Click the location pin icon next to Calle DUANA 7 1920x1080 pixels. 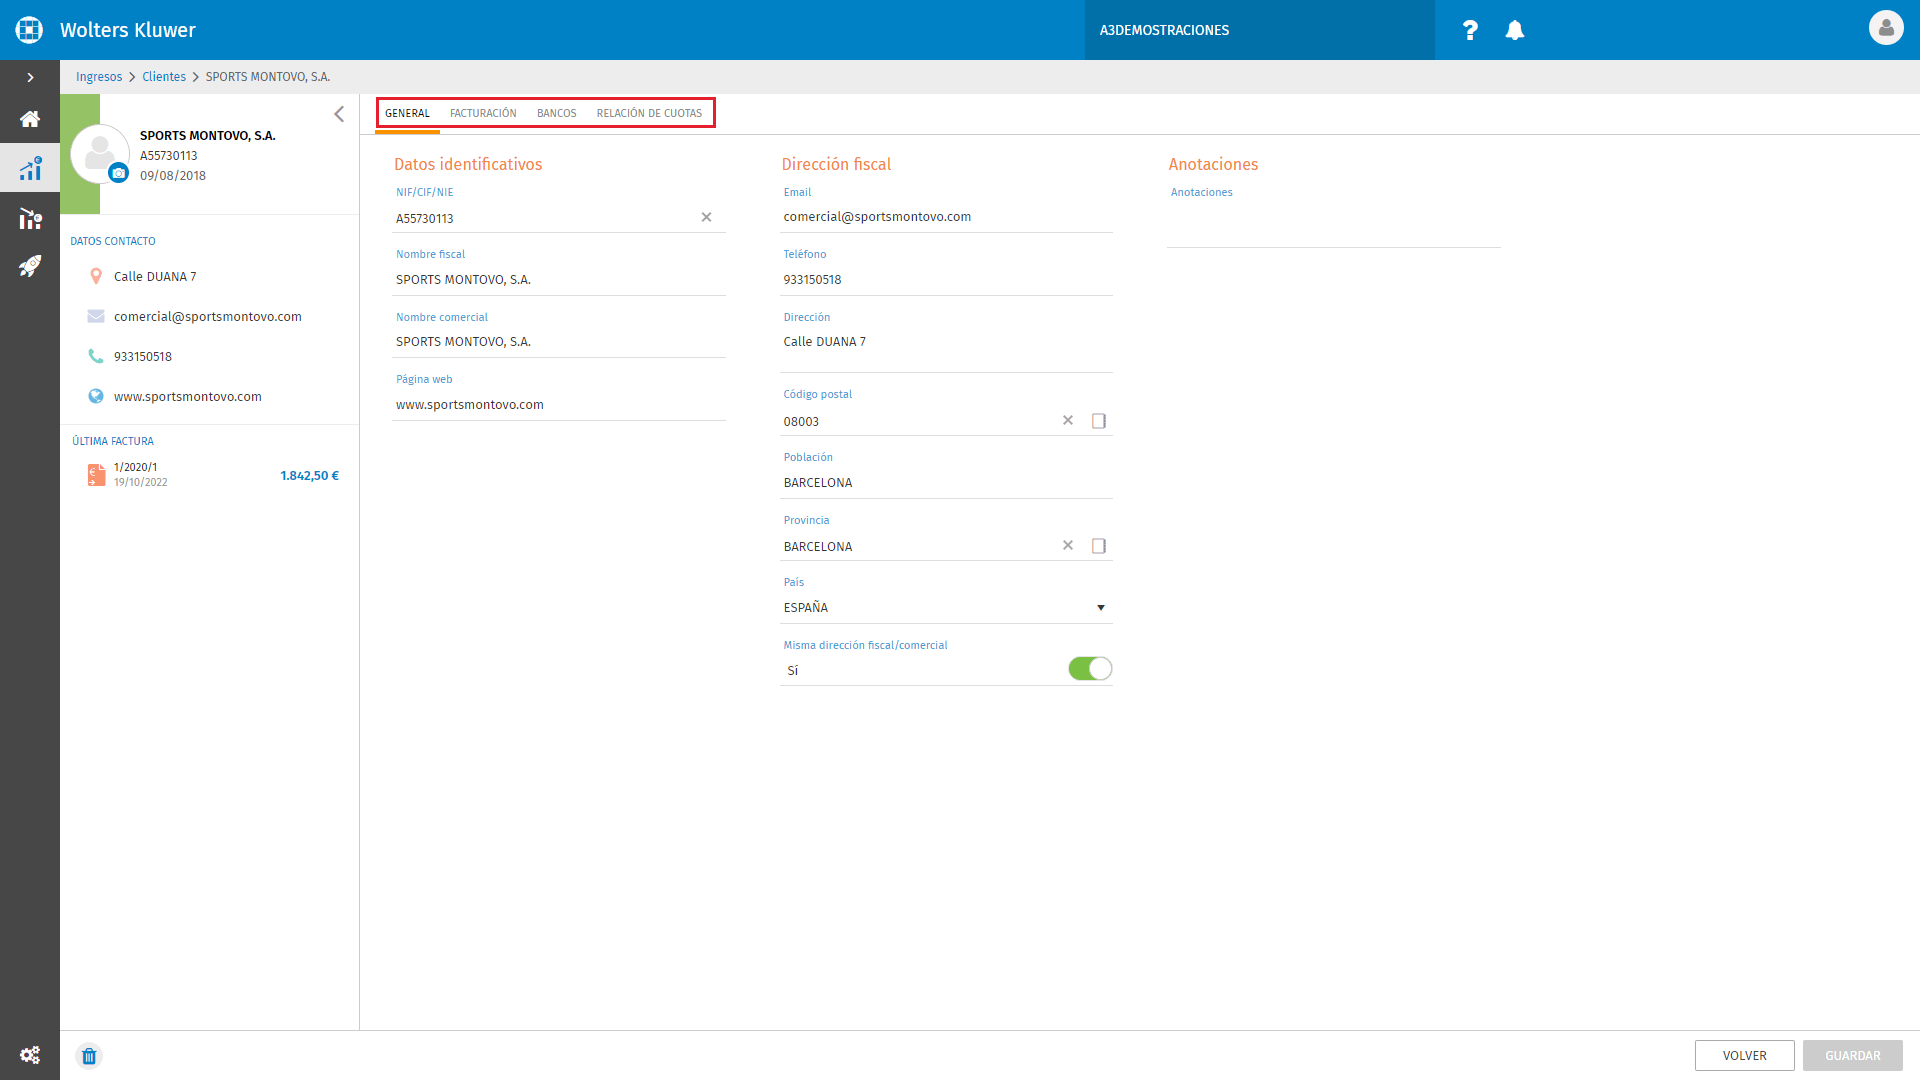pos(96,276)
